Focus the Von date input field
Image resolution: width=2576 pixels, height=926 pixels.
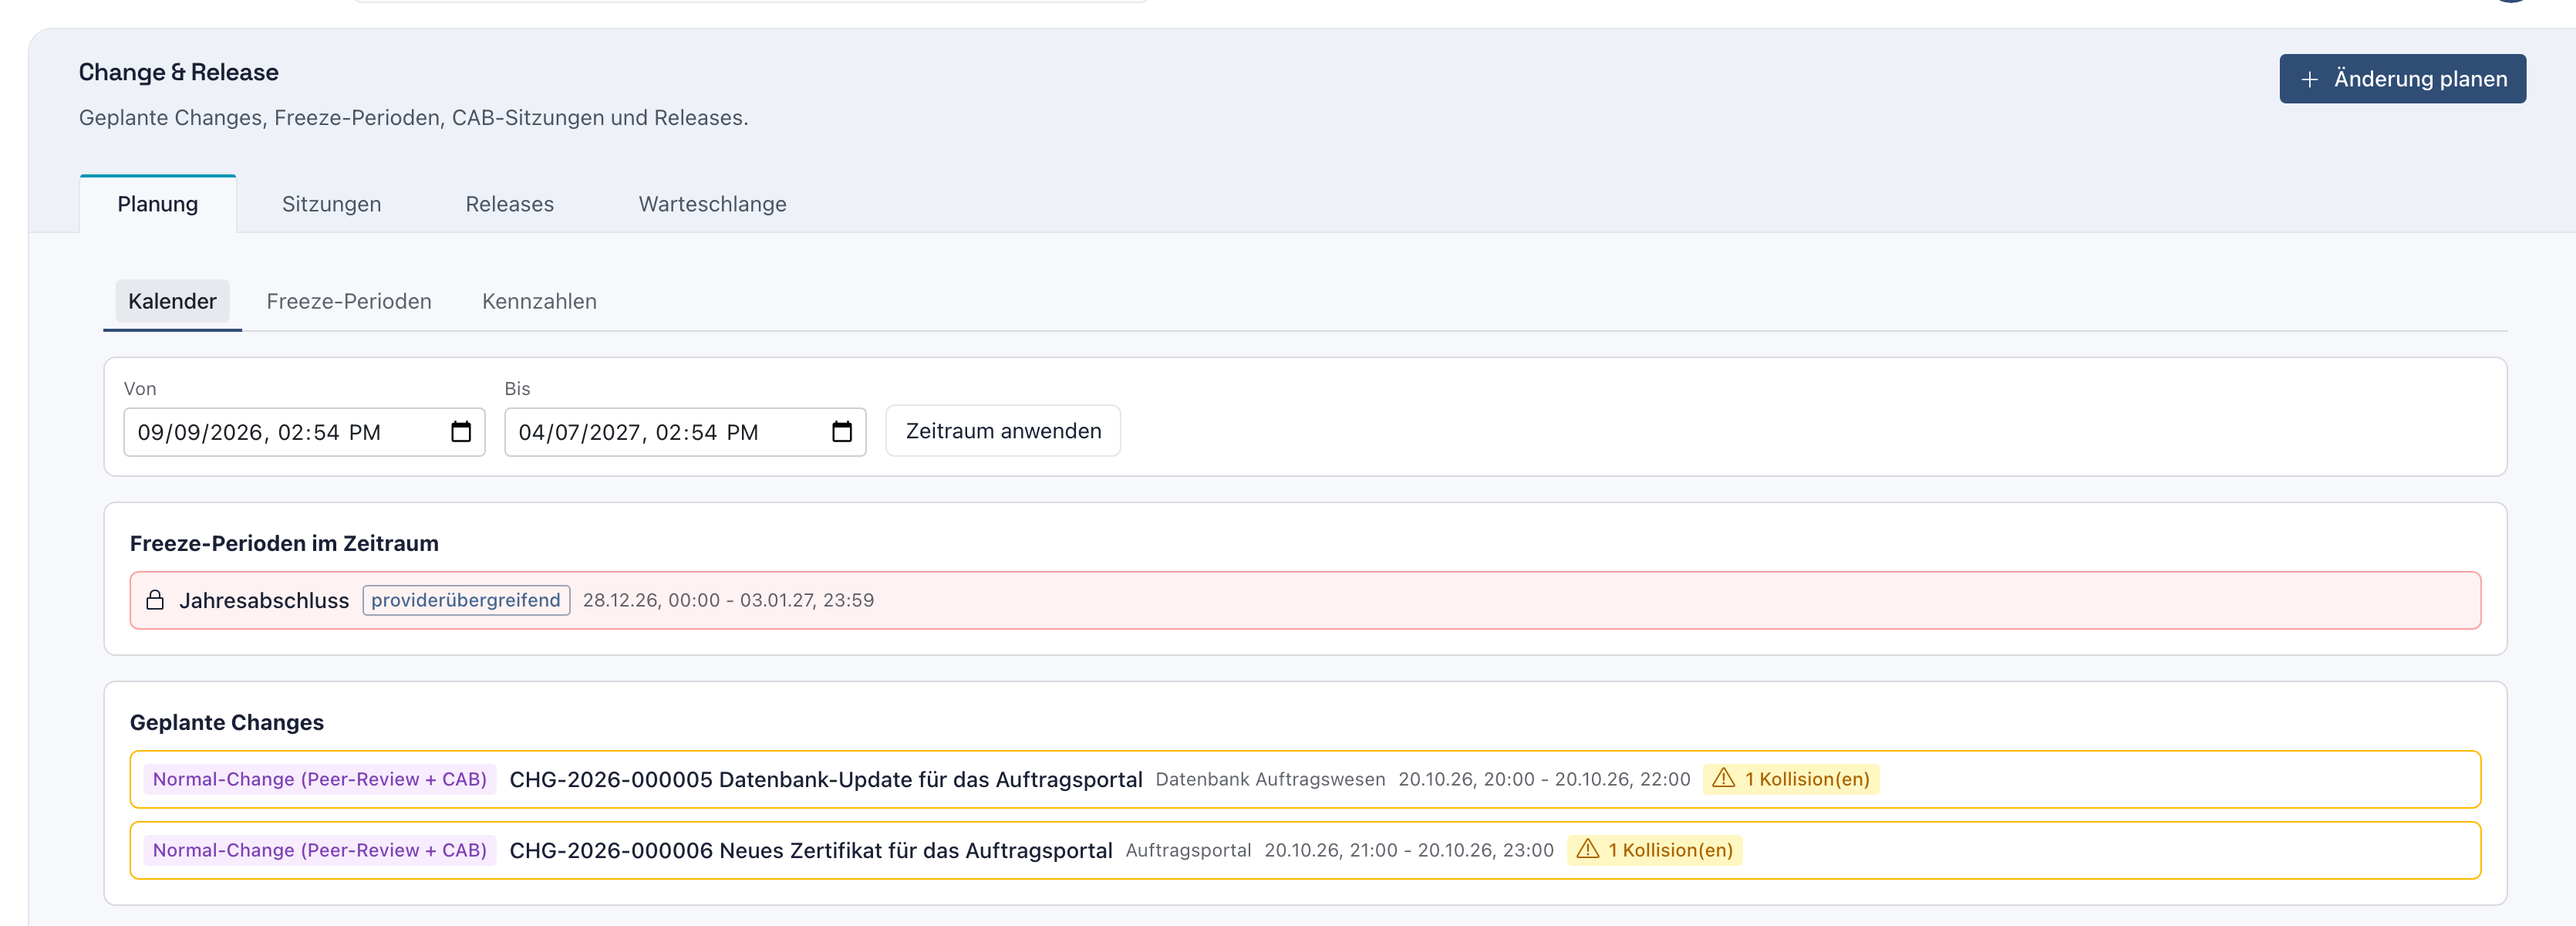[304, 432]
